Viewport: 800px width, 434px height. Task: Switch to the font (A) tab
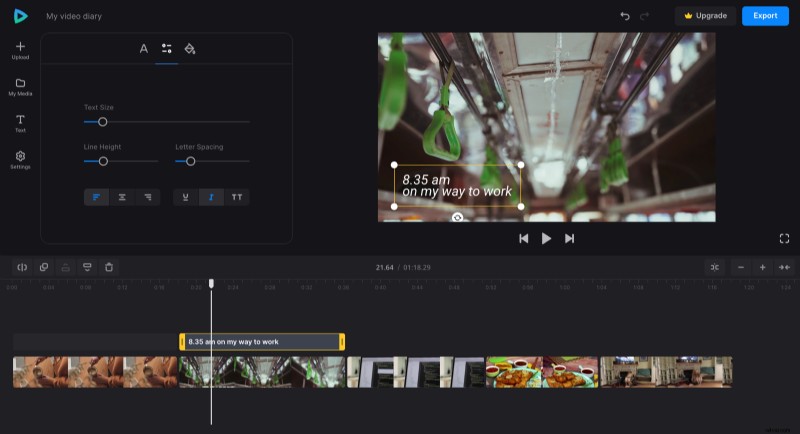pos(144,48)
